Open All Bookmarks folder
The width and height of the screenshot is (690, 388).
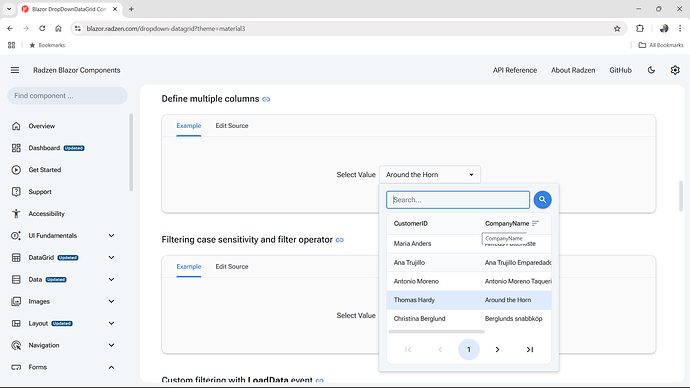click(x=661, y=45)
